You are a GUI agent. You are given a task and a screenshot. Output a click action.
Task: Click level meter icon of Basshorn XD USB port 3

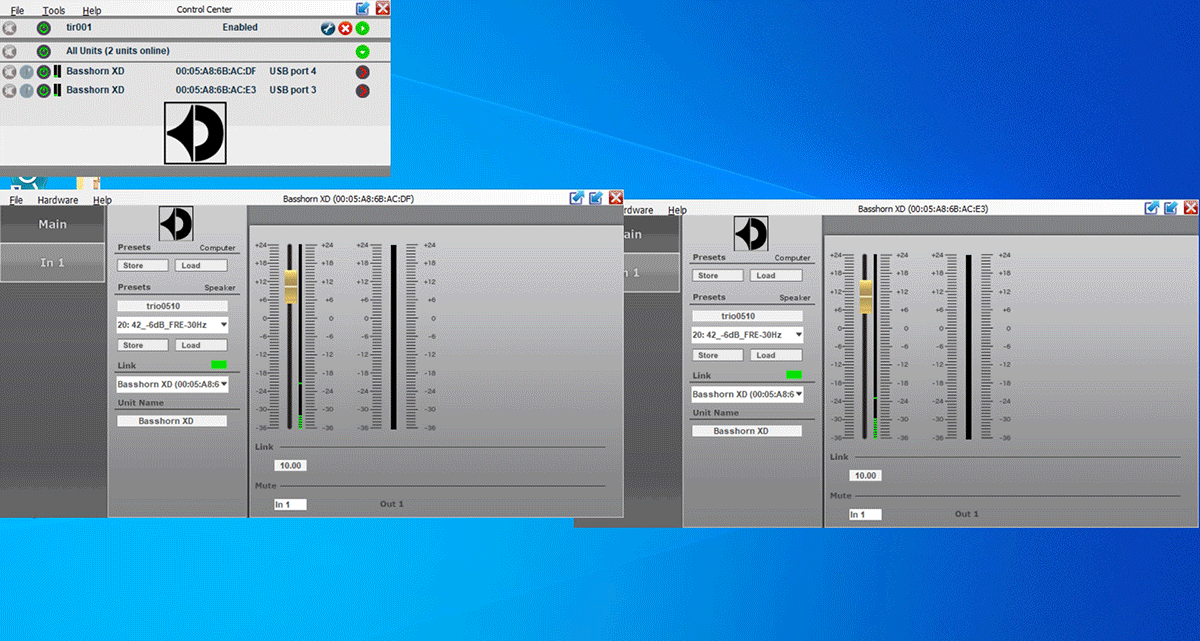click(x=57, y=90)
